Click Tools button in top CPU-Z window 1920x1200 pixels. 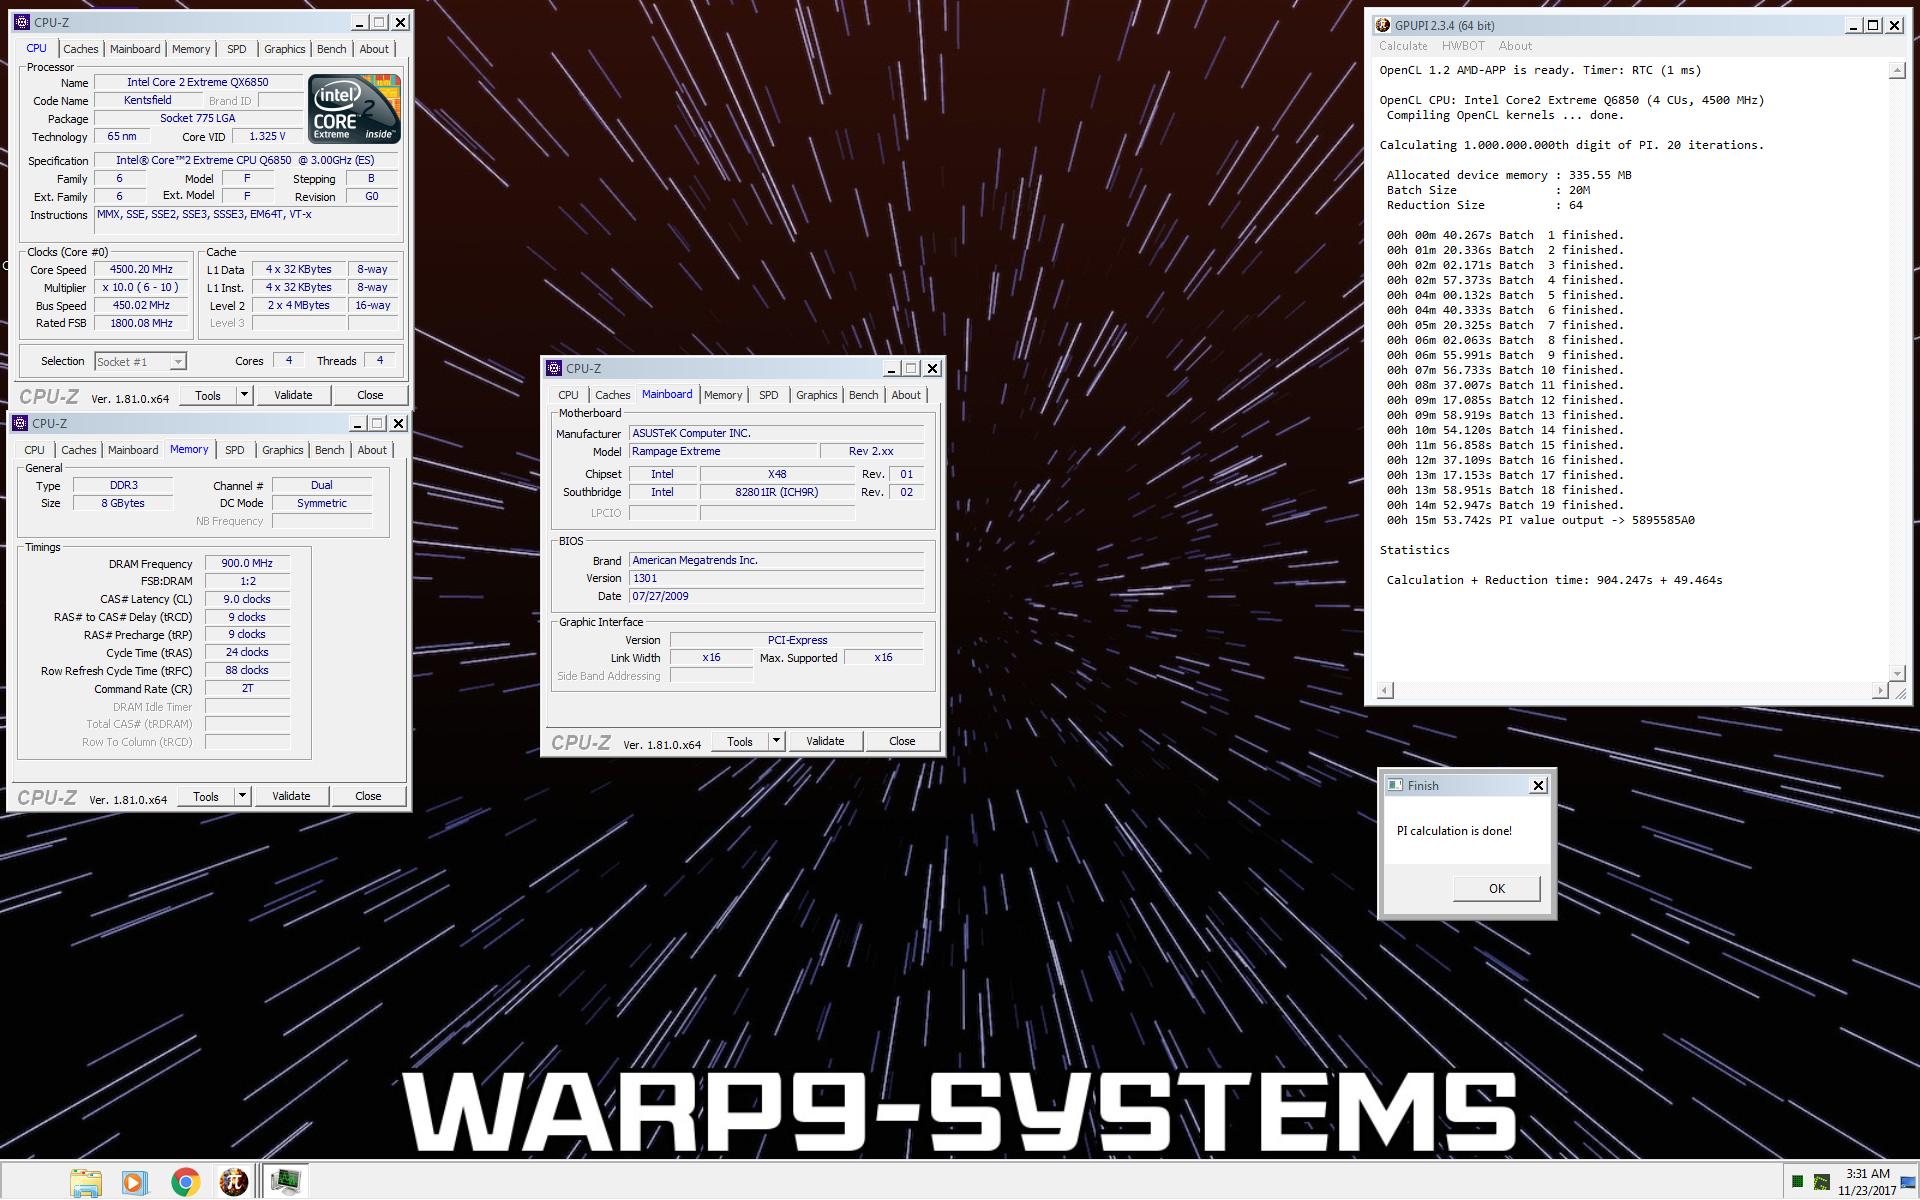click(208, 395)
